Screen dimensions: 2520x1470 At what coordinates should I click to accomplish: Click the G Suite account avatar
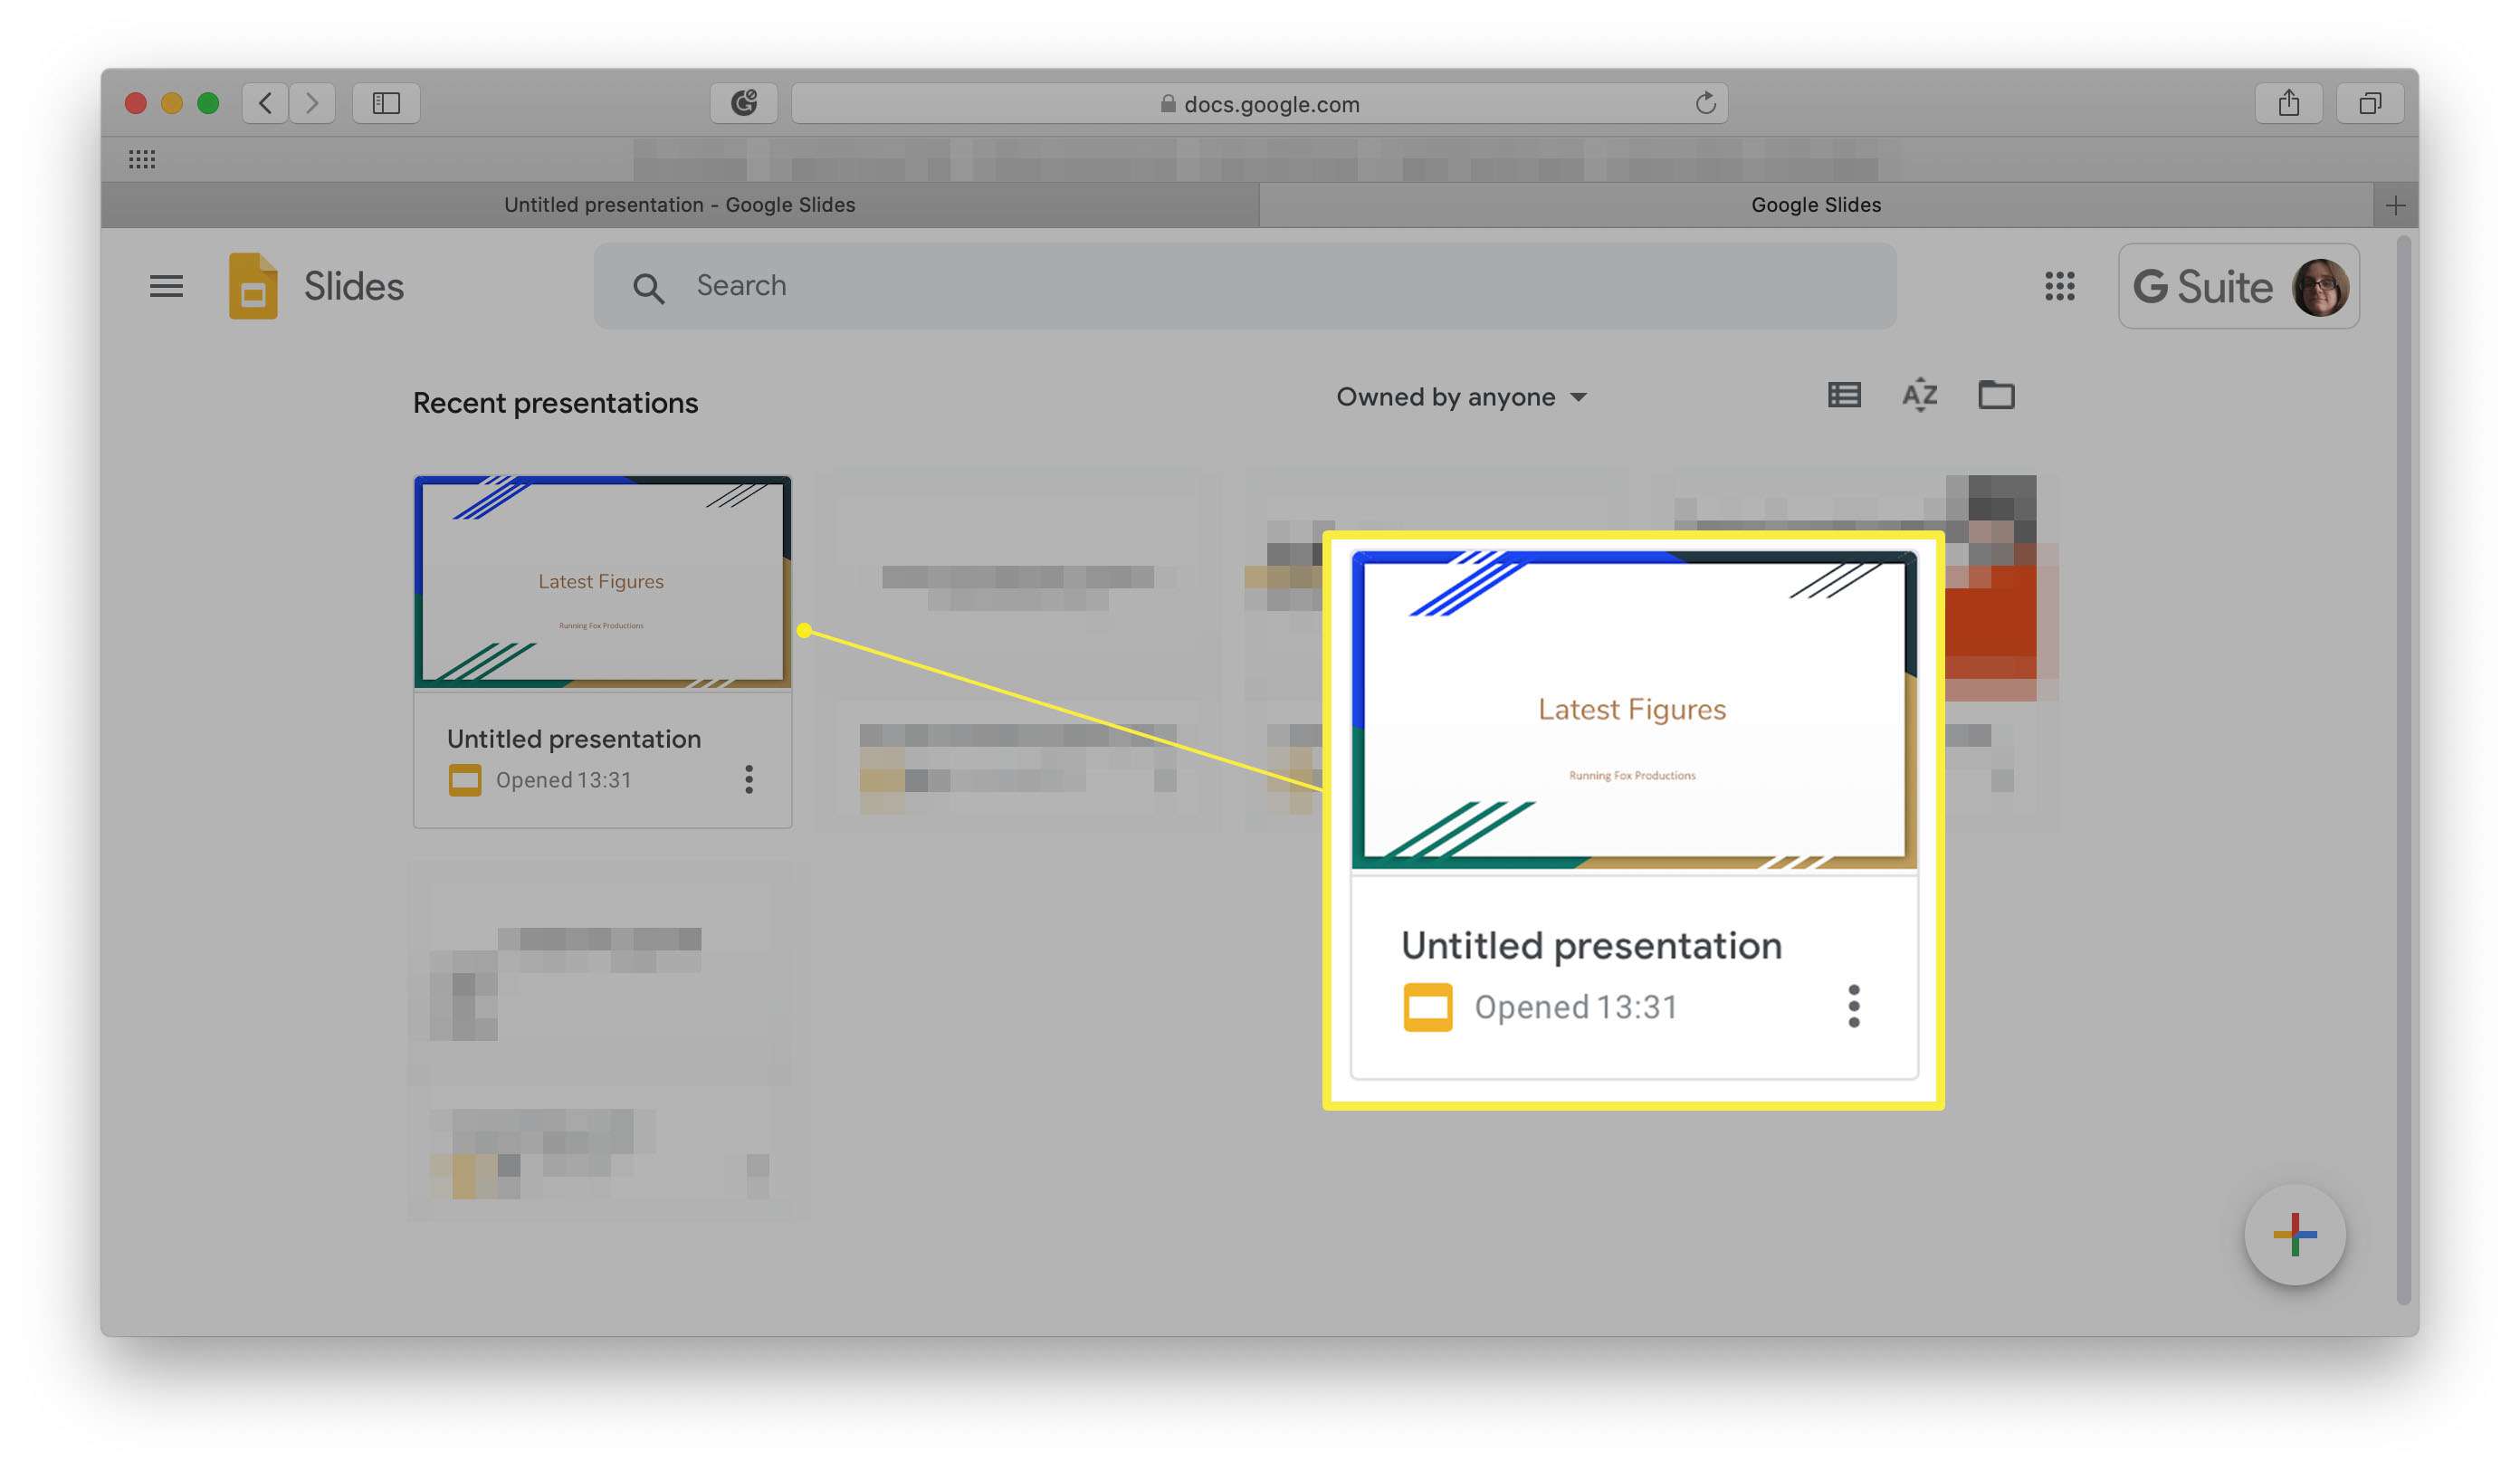2321,285
